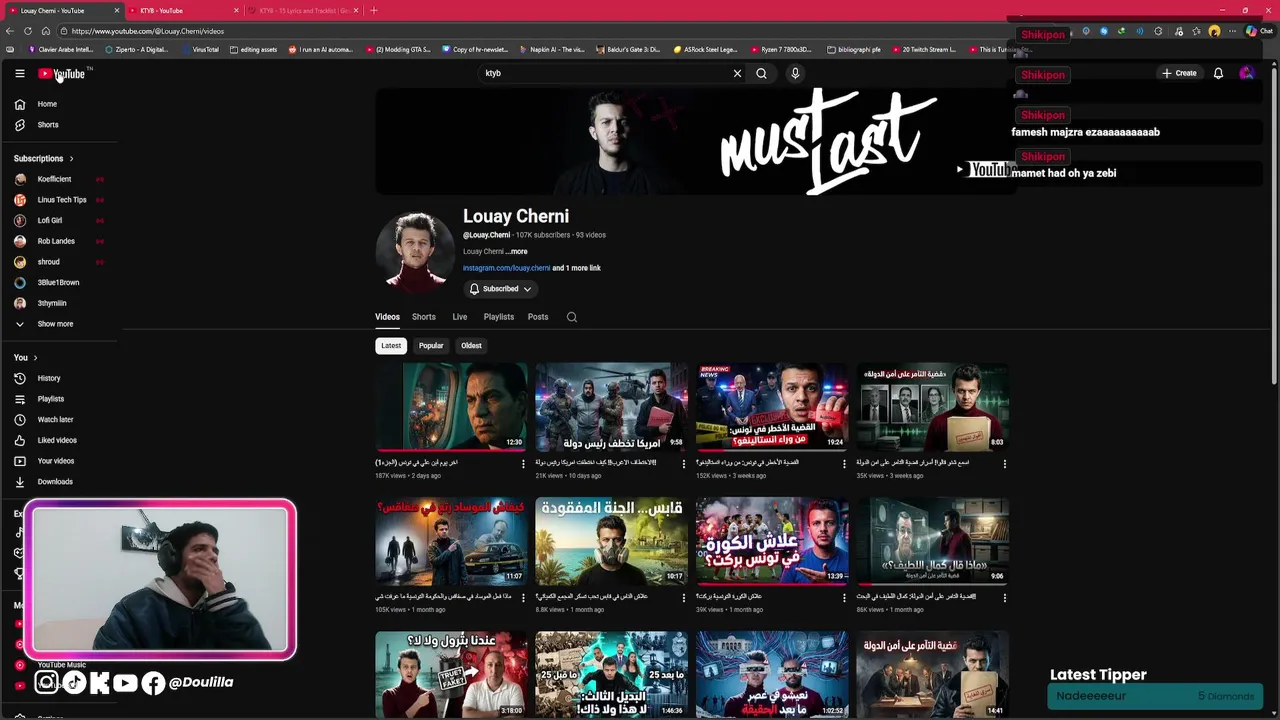Screen dimensions: 1280x720
Task: Open VirusTotal bookmark
Action: (x=200, y=49)
